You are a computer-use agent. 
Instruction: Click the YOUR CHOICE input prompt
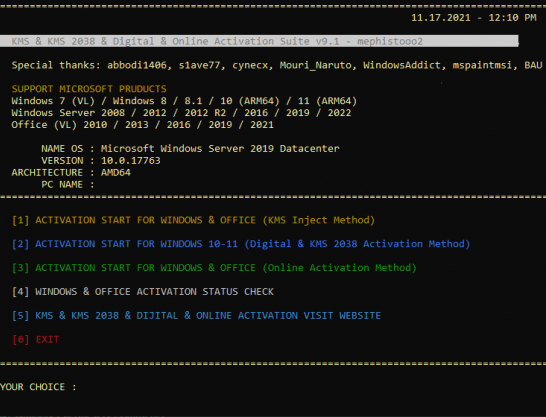point(38,387)
